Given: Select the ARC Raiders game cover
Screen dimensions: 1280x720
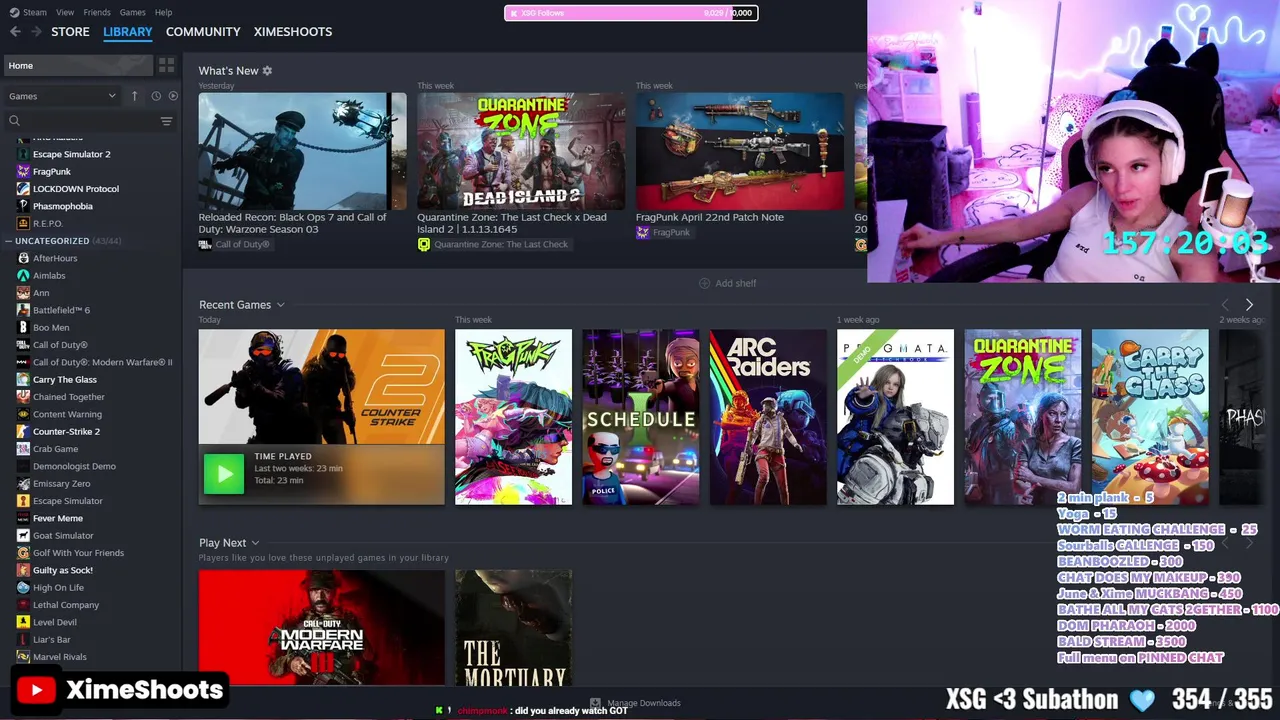Looking at the screenshot, I should pos(768,417).
